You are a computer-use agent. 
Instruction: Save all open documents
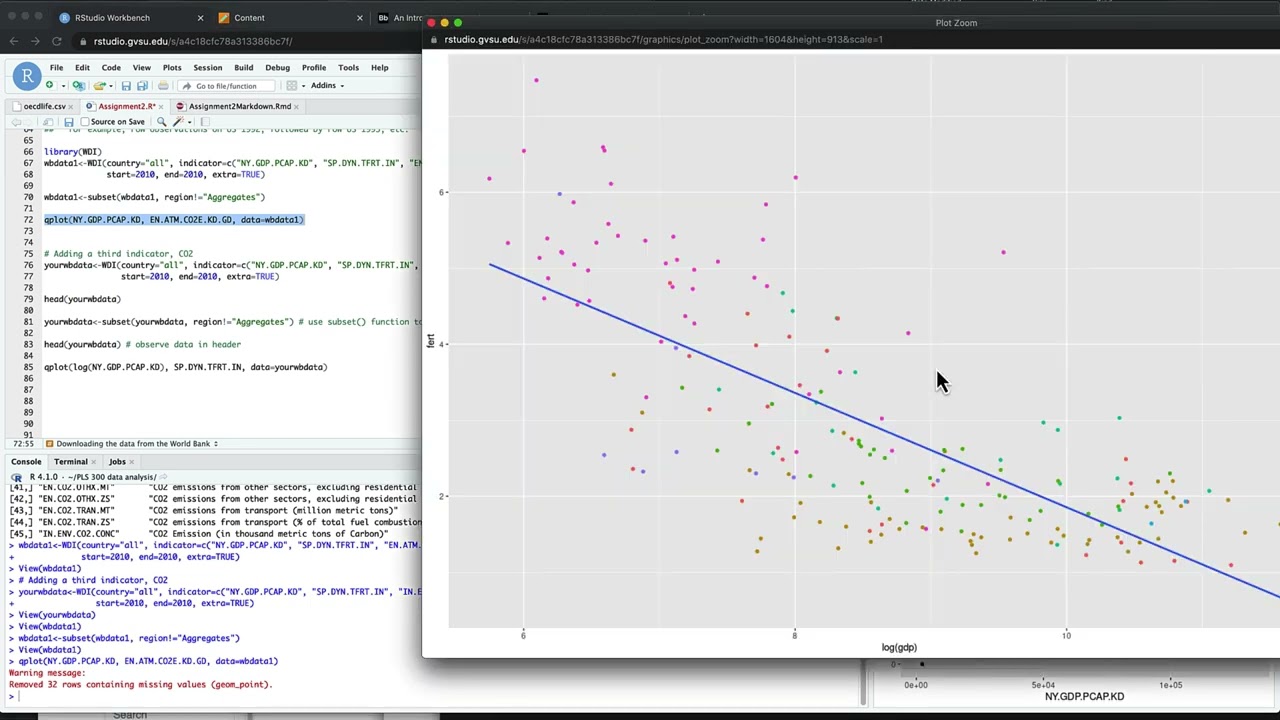[142, 86]
